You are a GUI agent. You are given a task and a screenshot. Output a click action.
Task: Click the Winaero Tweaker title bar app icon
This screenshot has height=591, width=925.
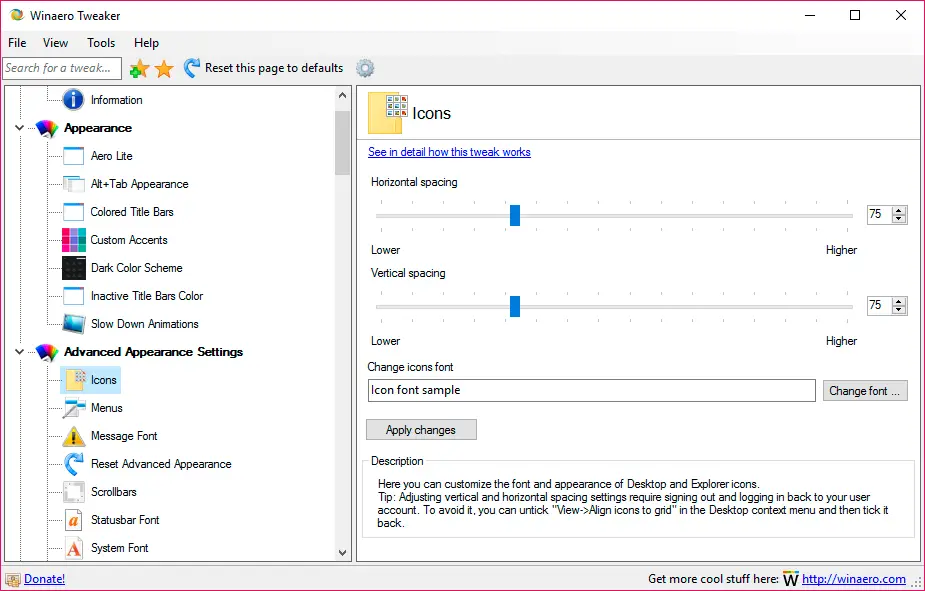(x=17, y=15)
